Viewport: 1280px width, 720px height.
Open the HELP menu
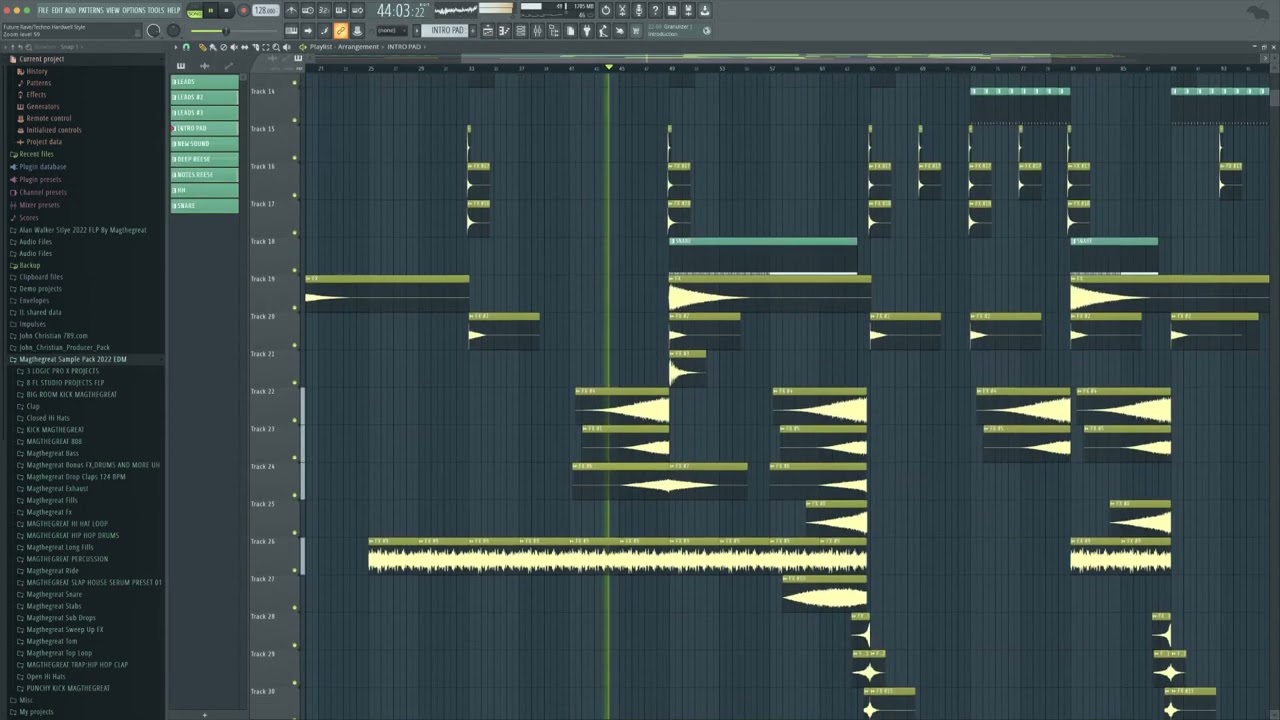(173, 10)
